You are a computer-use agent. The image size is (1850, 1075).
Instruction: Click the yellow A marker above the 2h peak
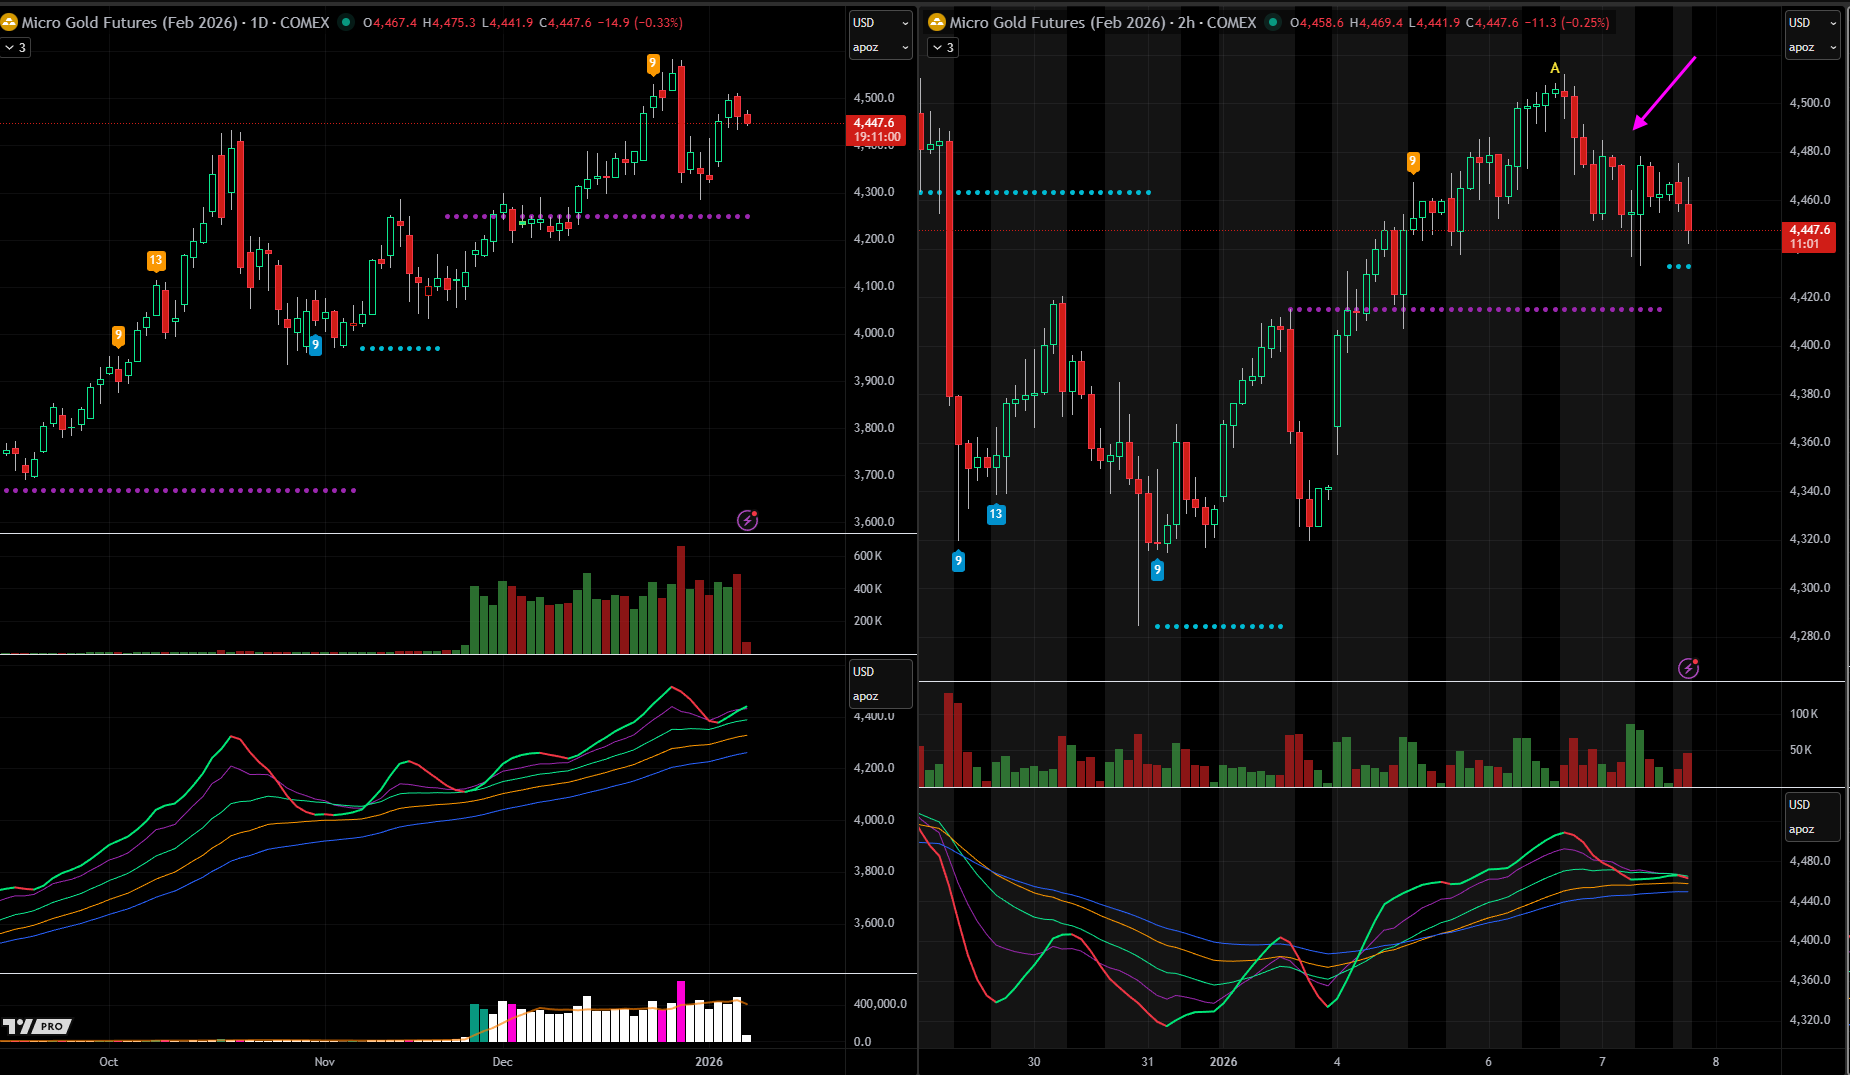[1554, 68]
